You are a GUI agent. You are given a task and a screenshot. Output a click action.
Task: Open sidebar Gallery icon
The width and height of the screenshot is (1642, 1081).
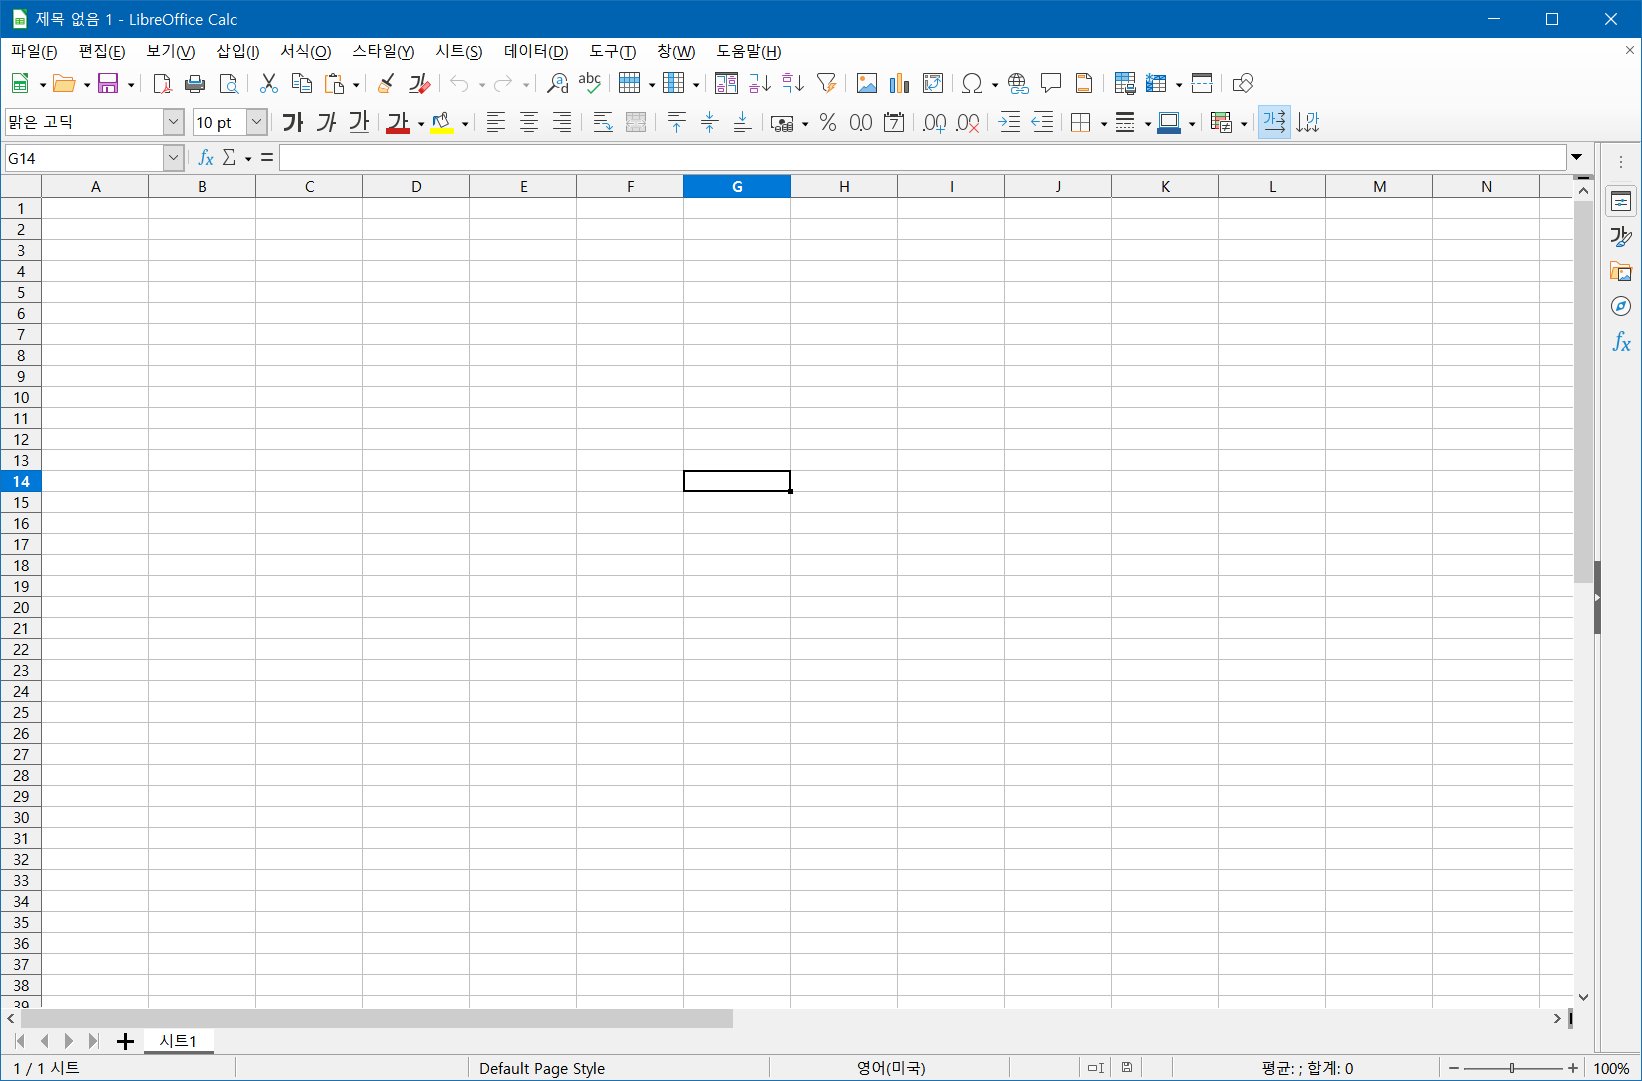pyautogui.click(x=1621, y=271)
